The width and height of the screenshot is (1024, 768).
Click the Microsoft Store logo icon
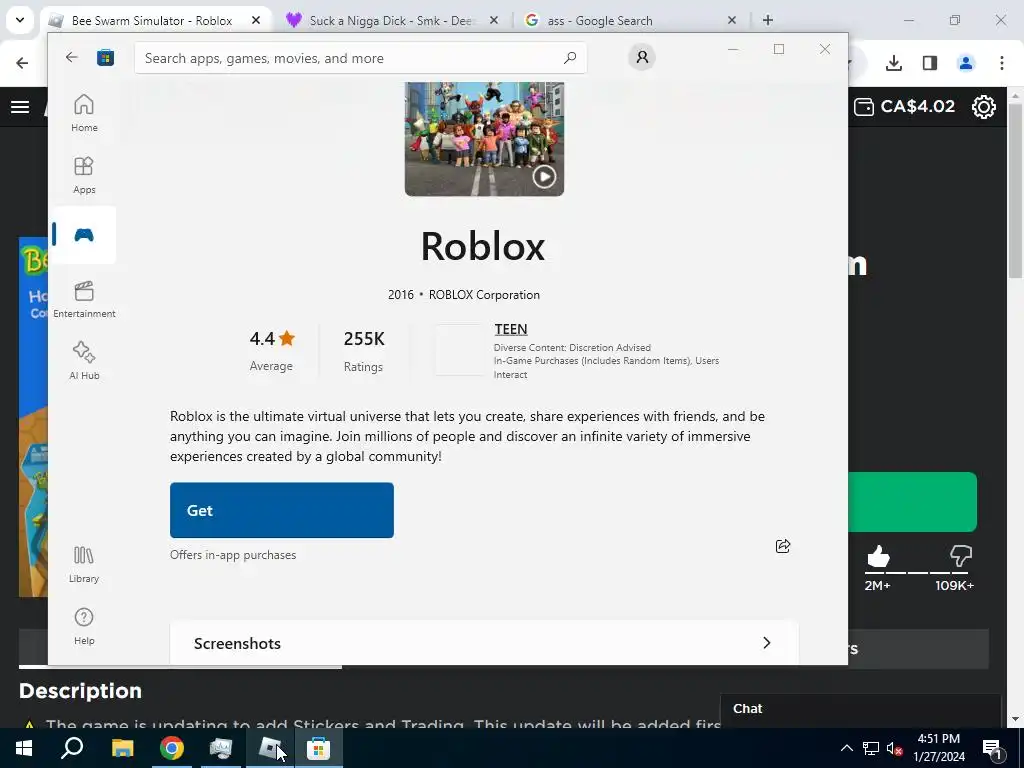(x=105, y=57)
